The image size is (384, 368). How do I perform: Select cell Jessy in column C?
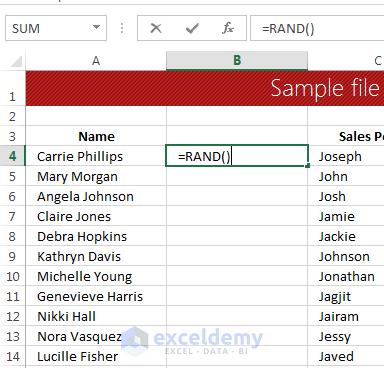pos(346,336)
